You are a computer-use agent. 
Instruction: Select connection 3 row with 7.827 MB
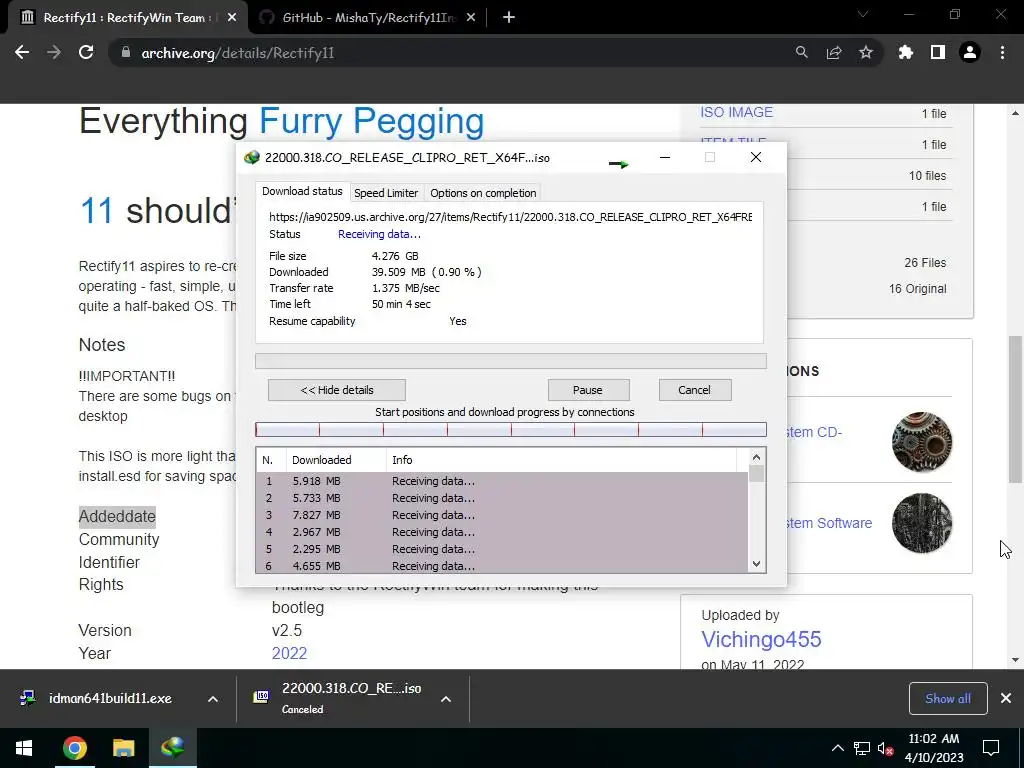coord(502,515)
